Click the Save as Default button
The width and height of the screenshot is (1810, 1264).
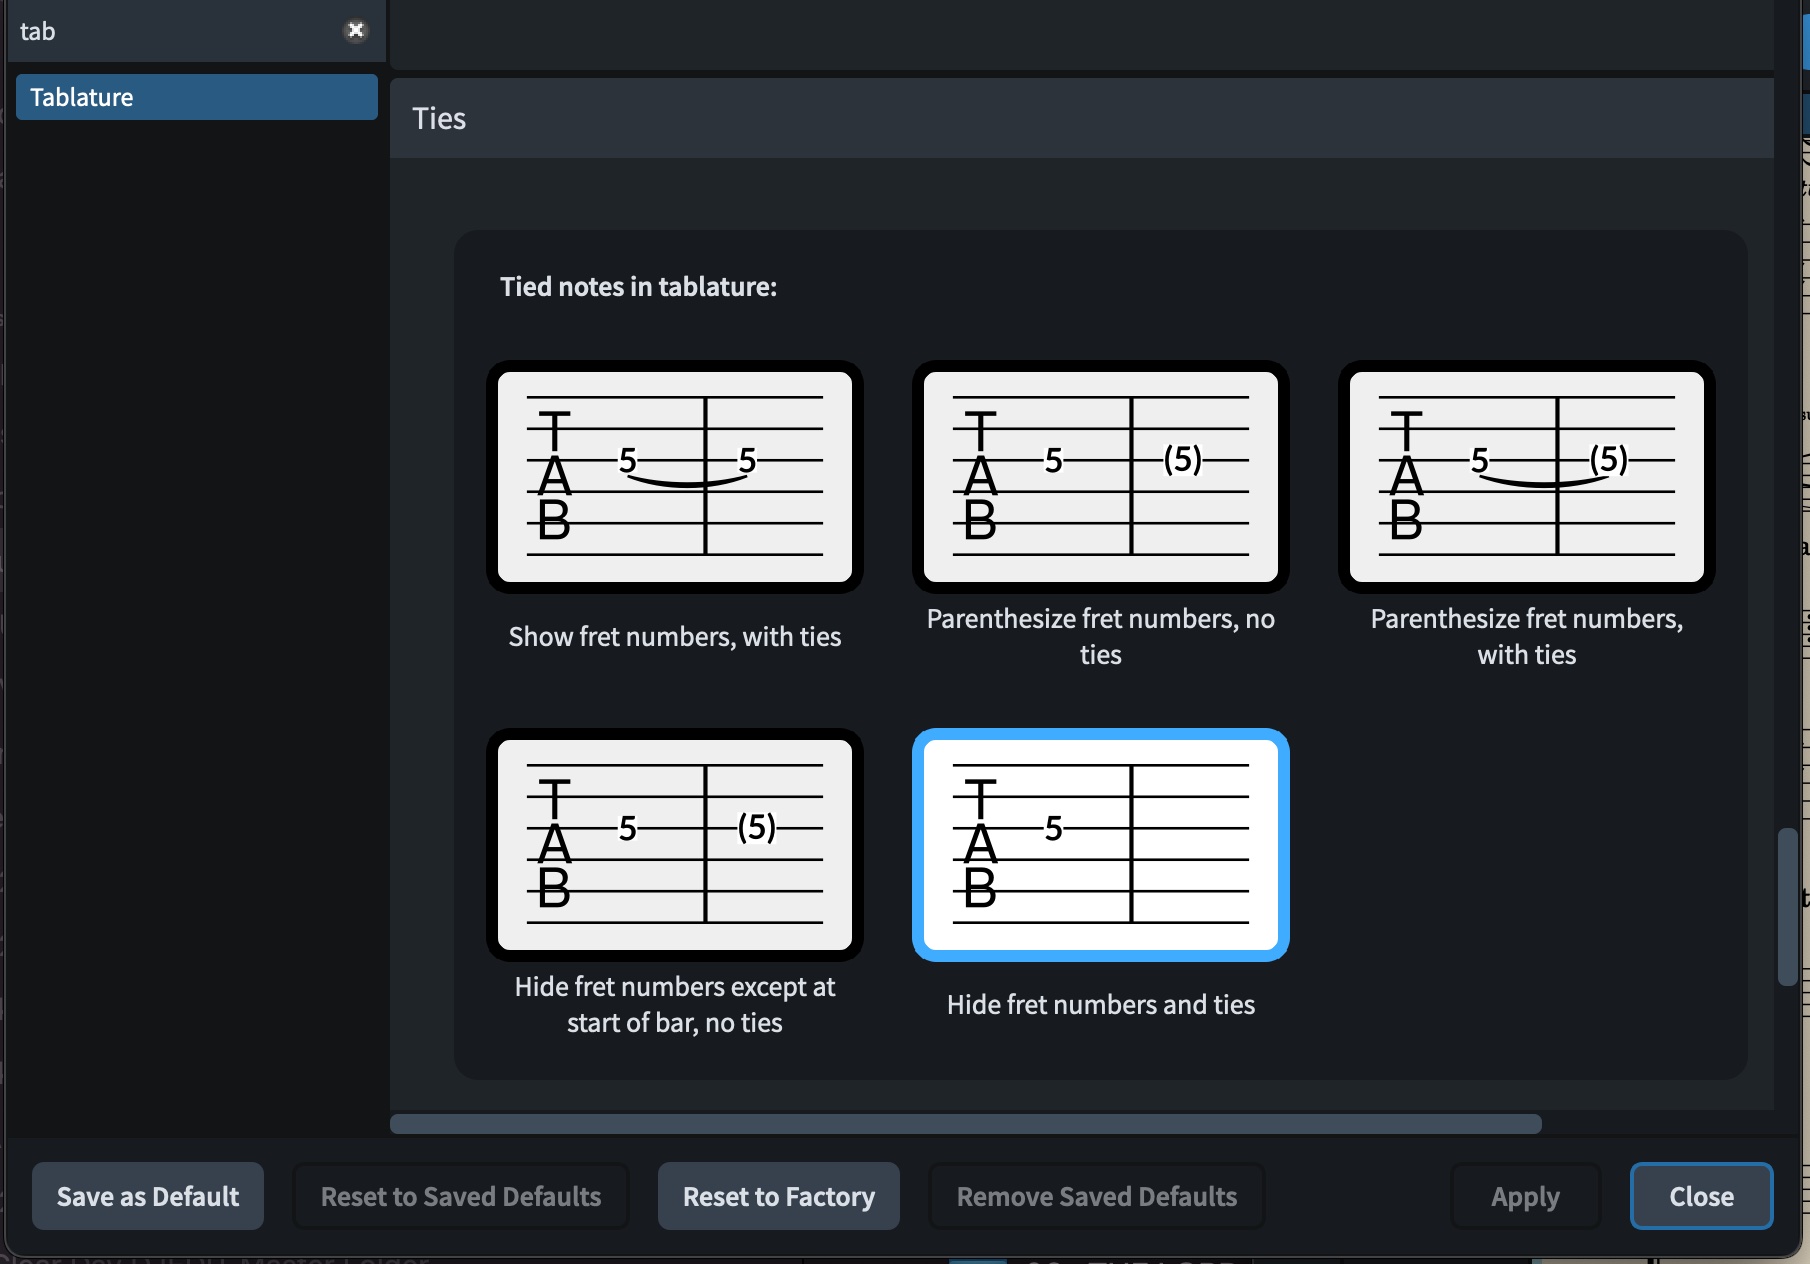click(148, 1196)
